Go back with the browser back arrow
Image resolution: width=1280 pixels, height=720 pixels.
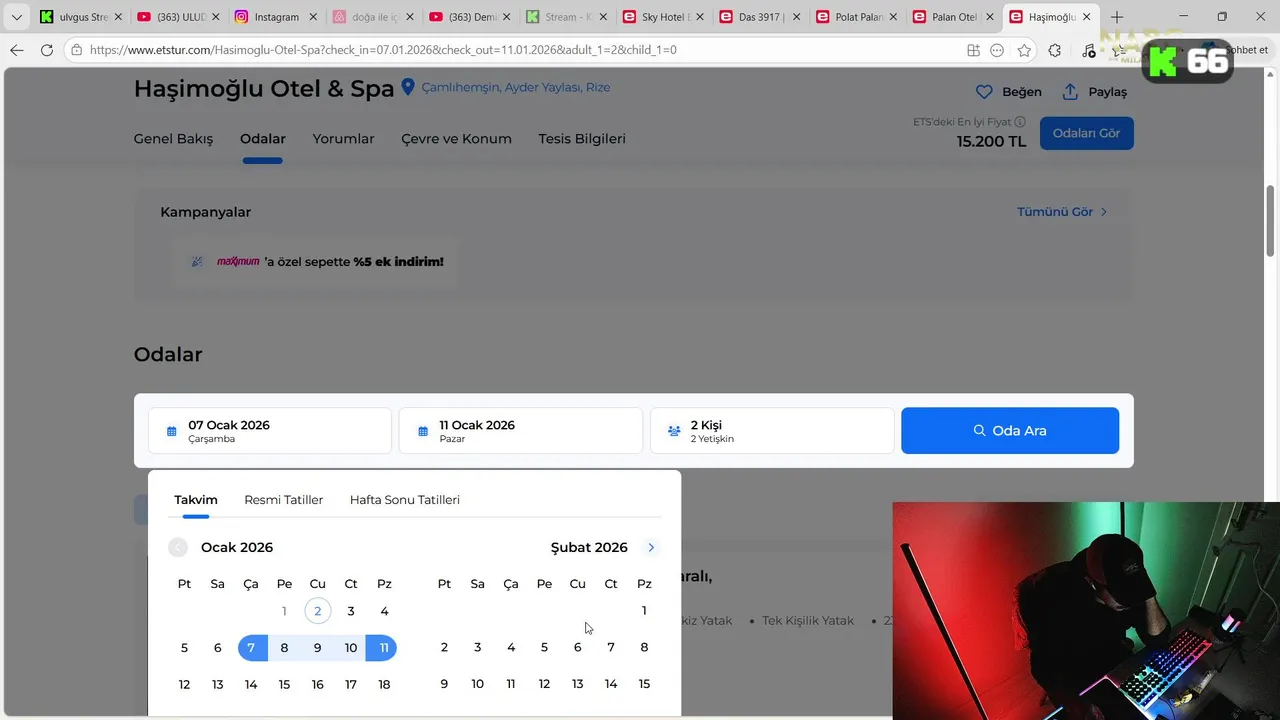tap(17, 50)
